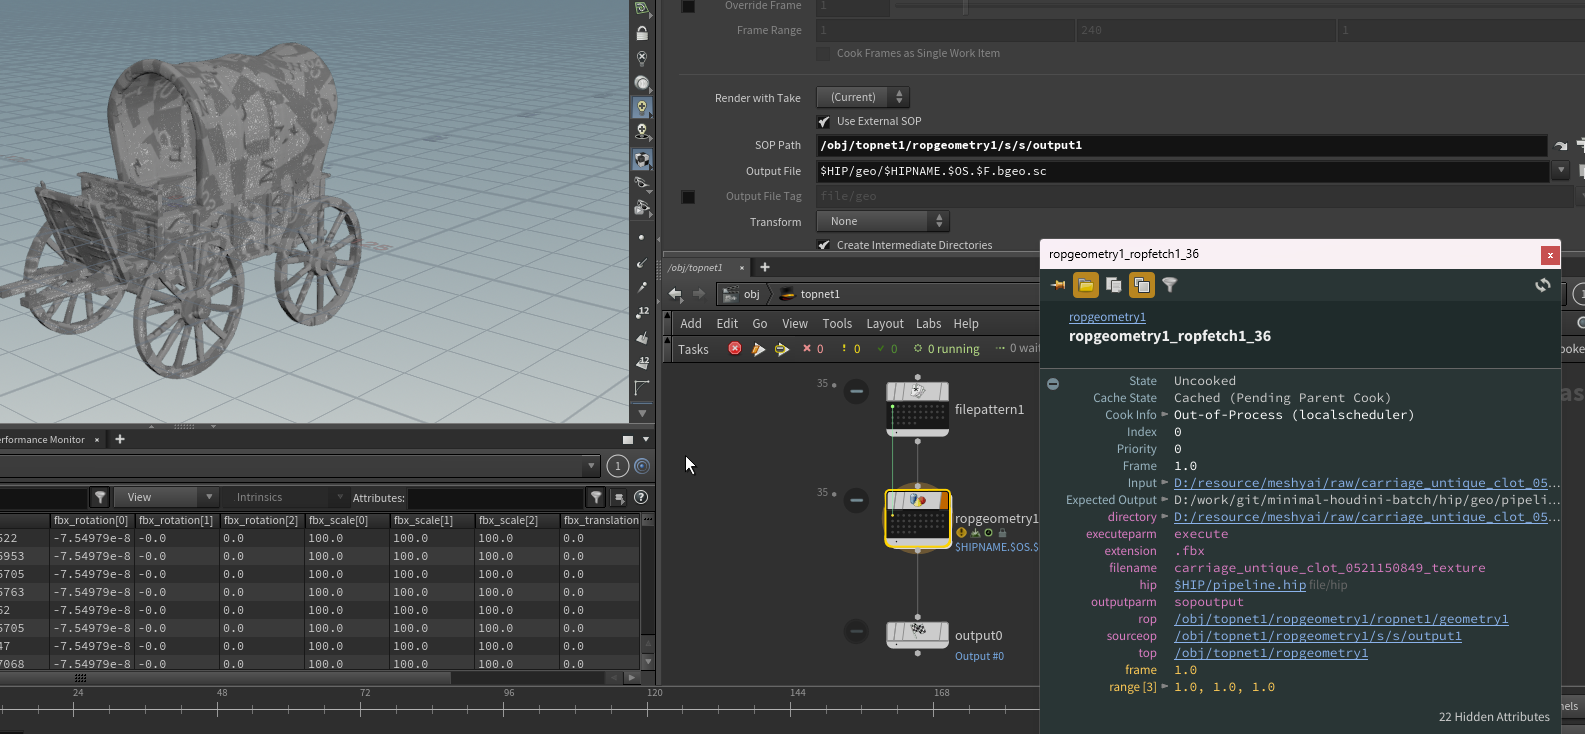
Task: Click the attribute filter funnel icon in spreadsheet
Action: pos(596,497)
